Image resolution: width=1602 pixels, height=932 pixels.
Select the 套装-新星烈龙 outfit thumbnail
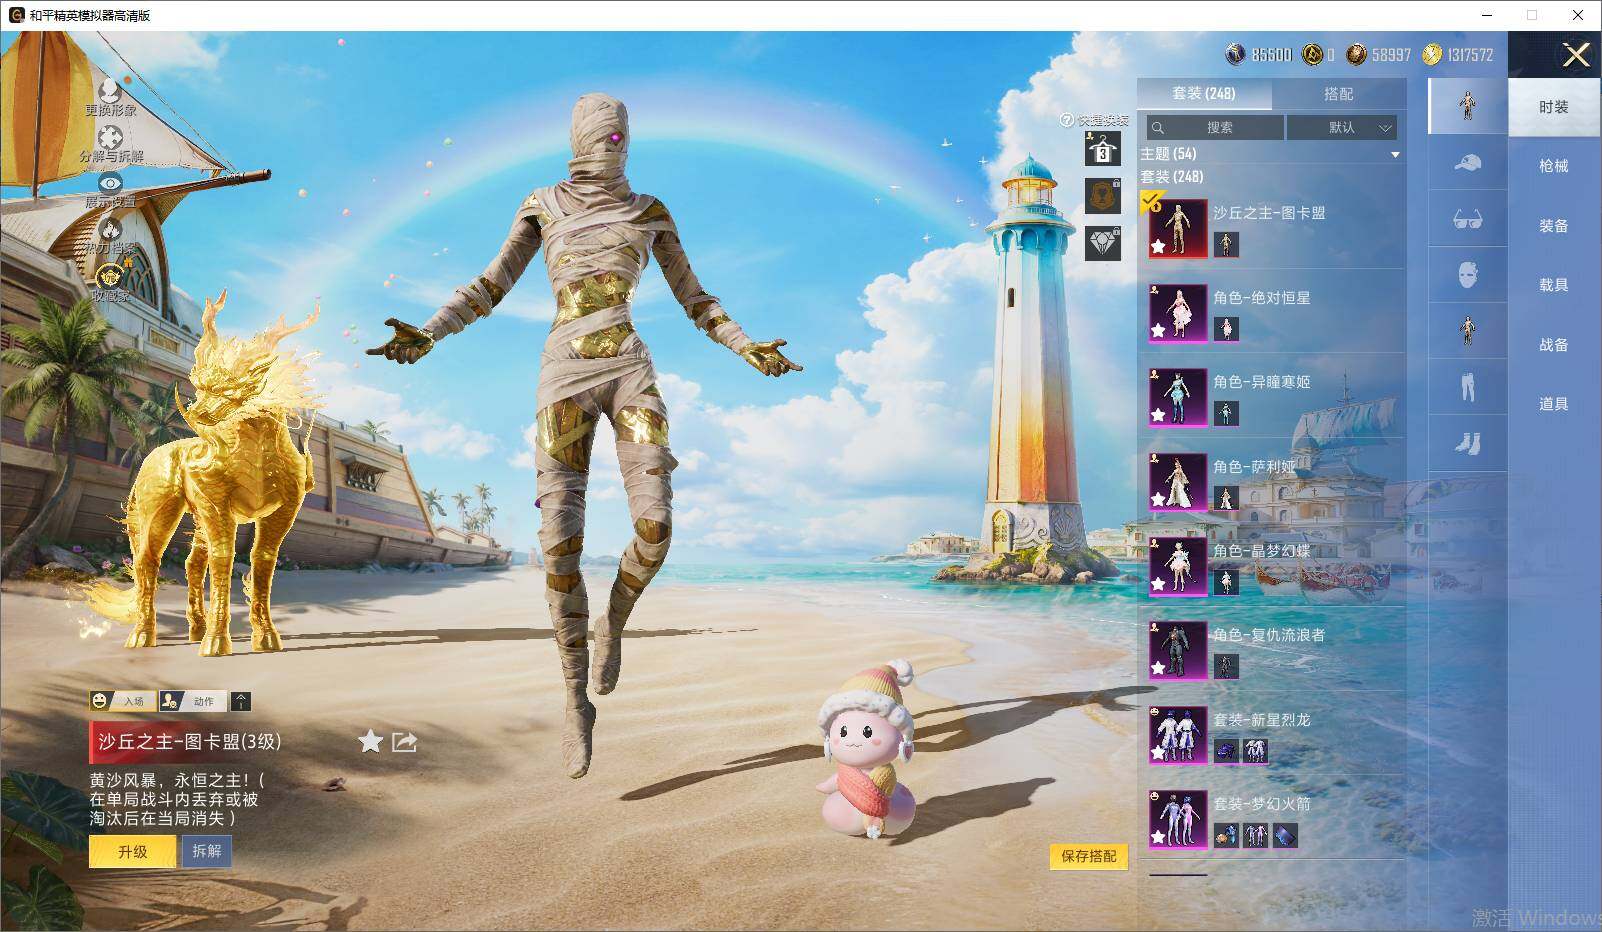(1177, 735)
